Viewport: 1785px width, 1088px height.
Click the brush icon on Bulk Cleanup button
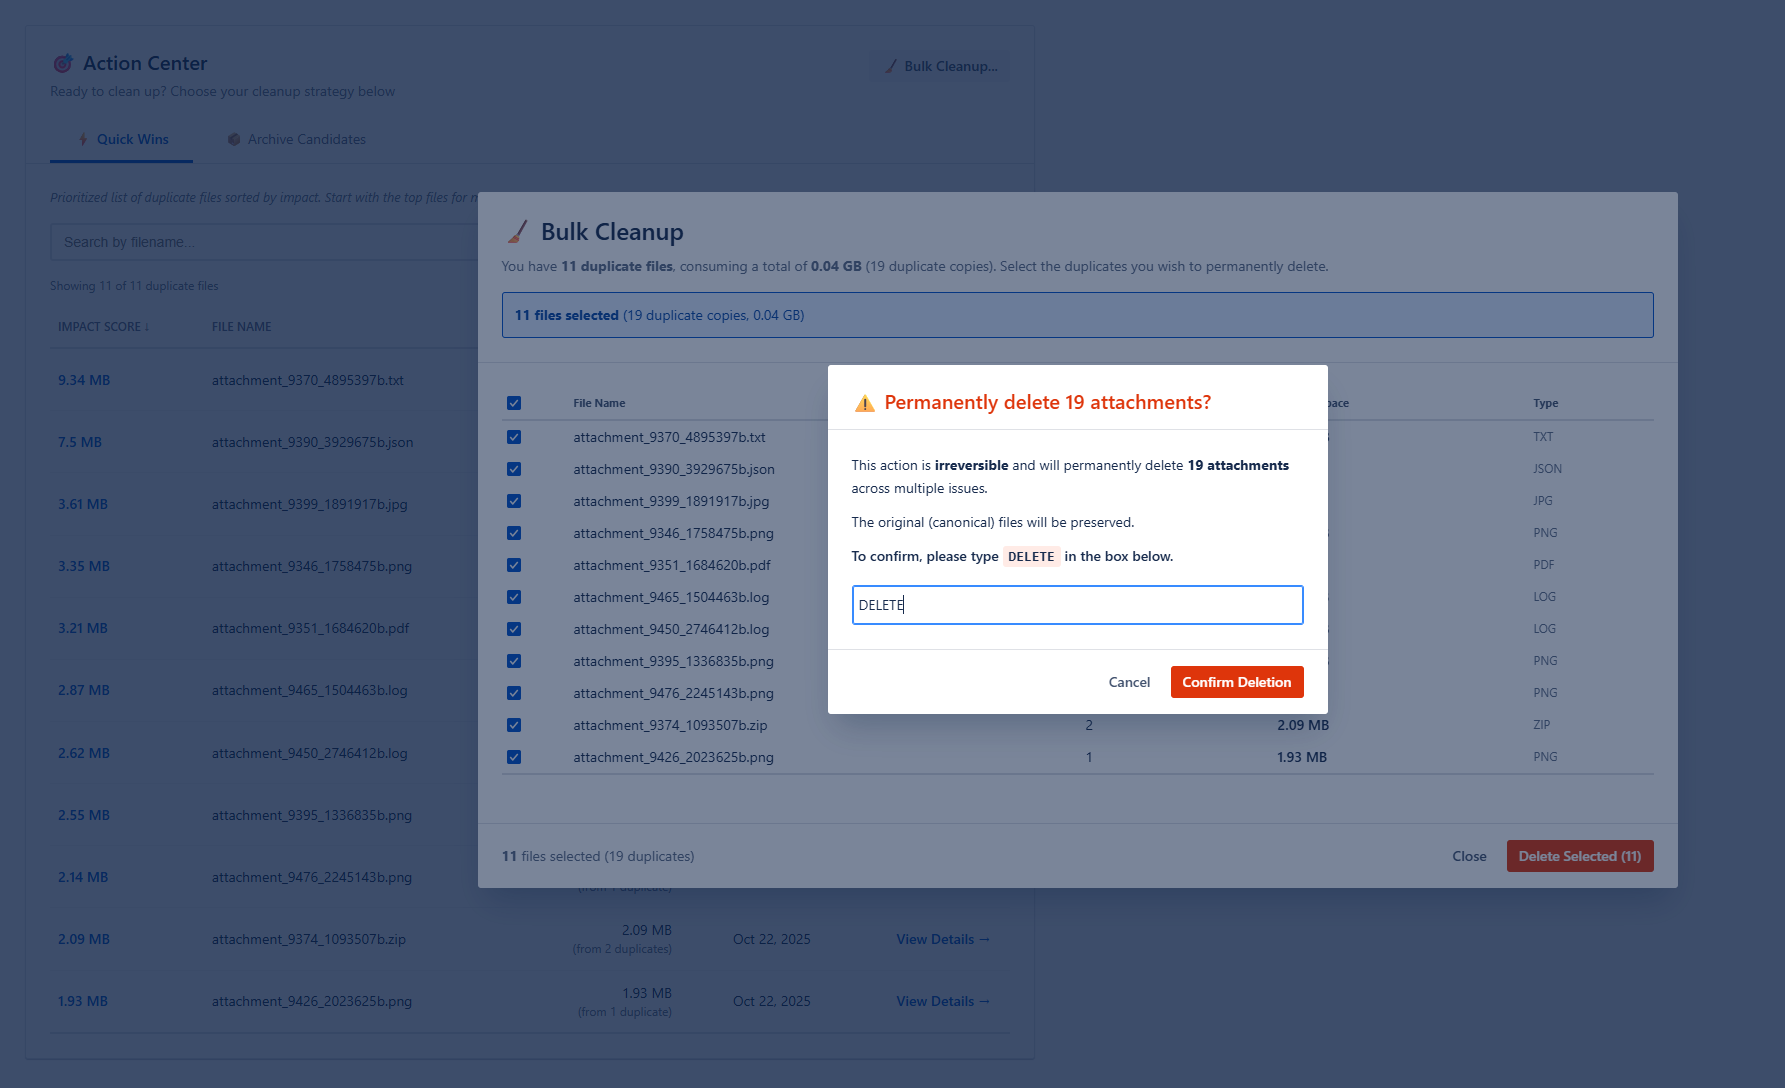892,66
